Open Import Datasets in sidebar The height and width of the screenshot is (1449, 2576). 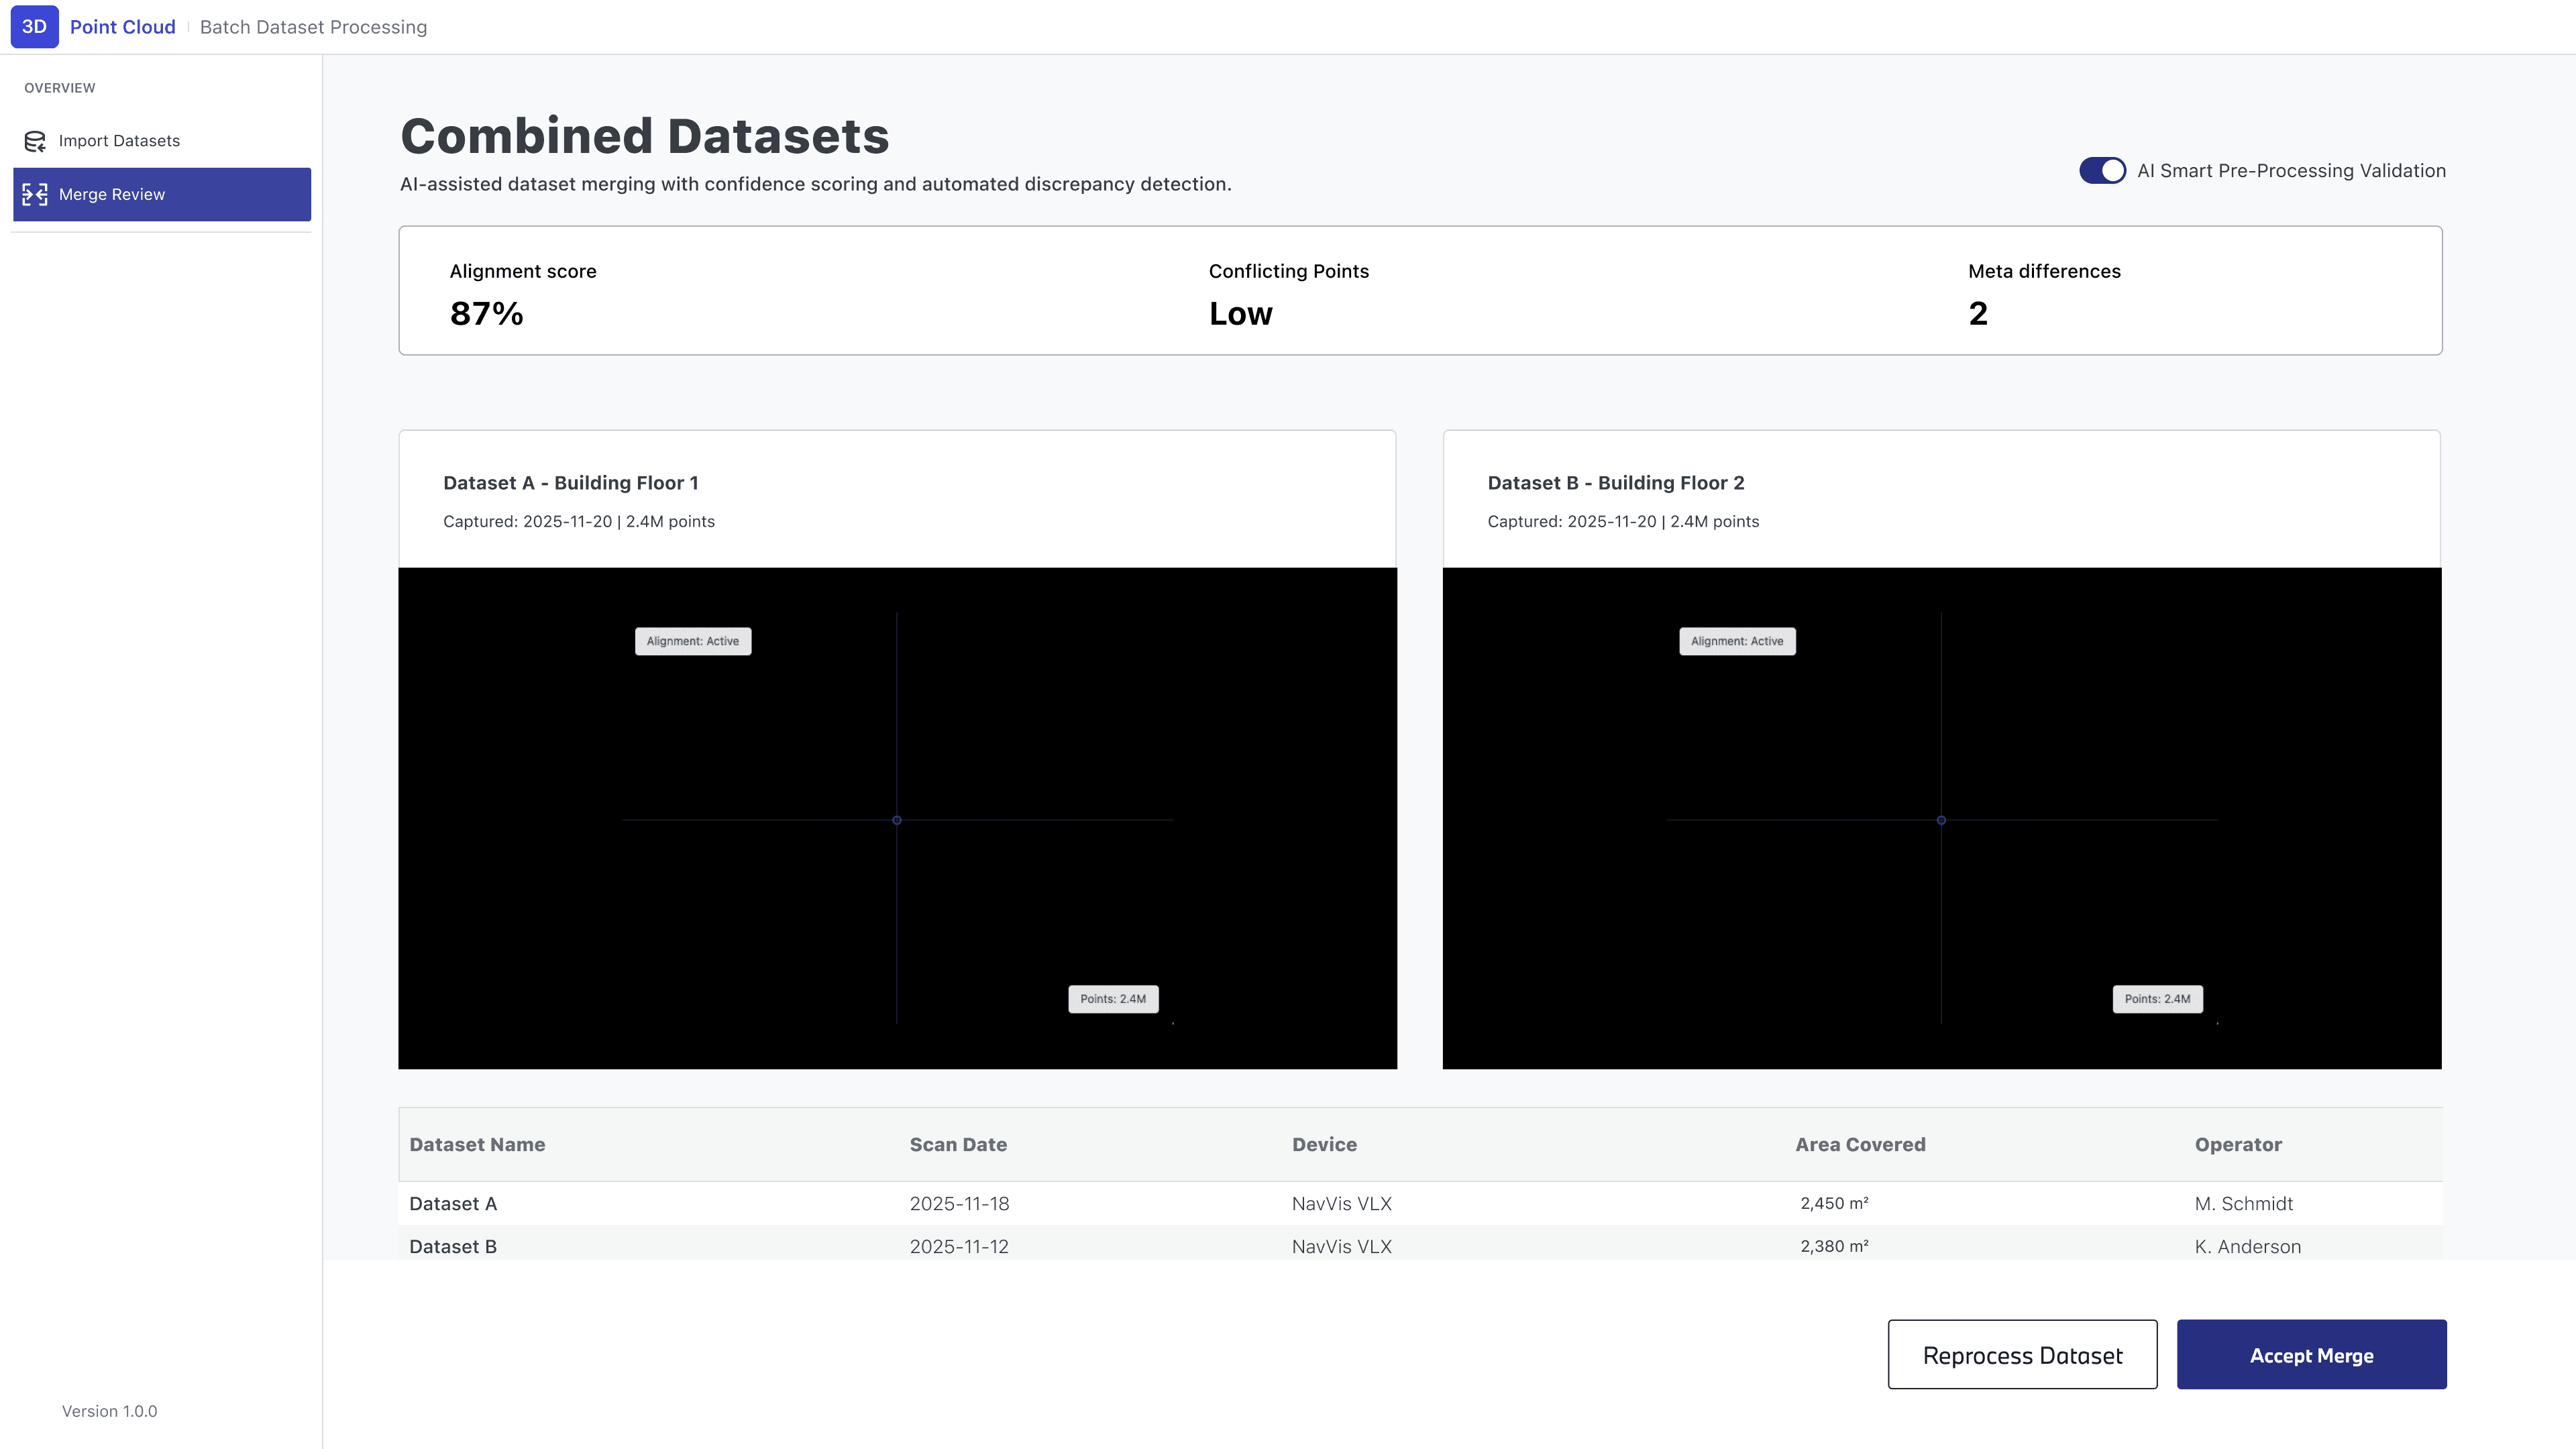pos(119,141)
